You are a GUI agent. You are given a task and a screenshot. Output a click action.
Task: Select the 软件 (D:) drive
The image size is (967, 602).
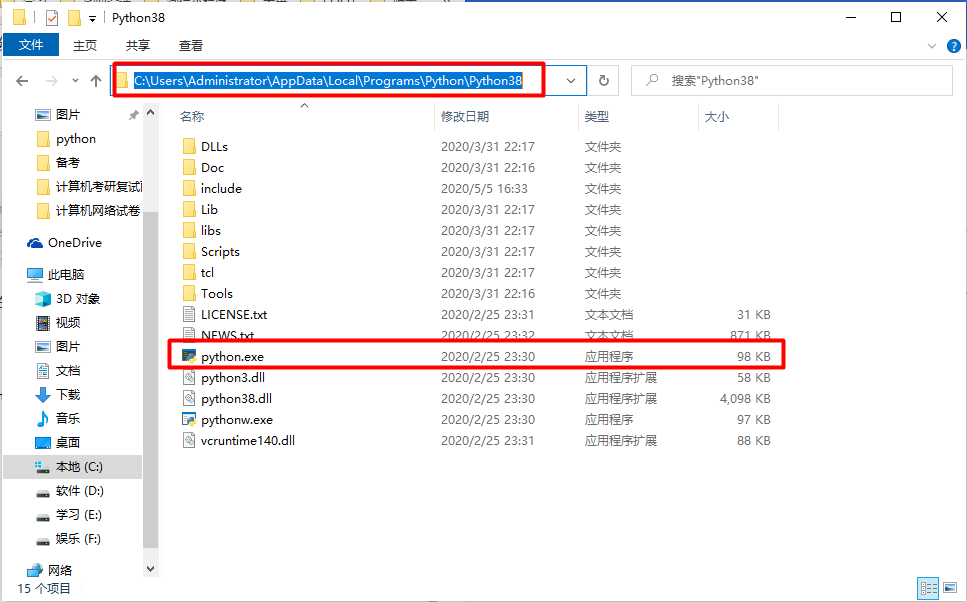pos(80,491)
